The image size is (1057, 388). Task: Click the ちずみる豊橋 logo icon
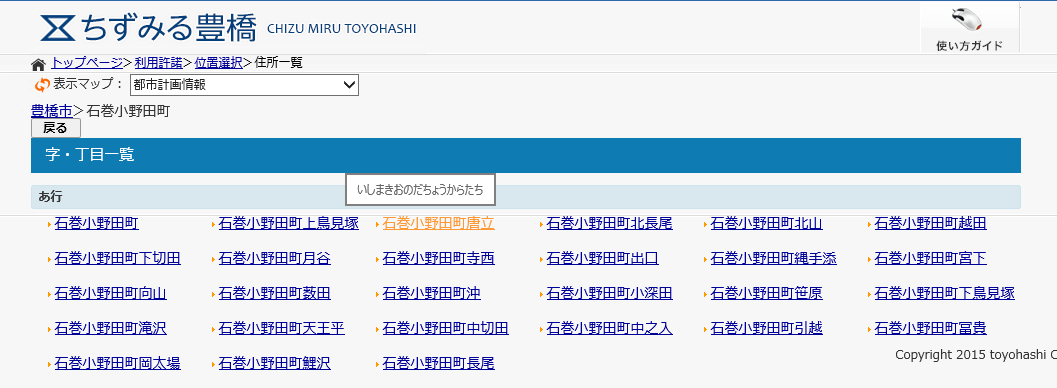(x=58, y=28)
